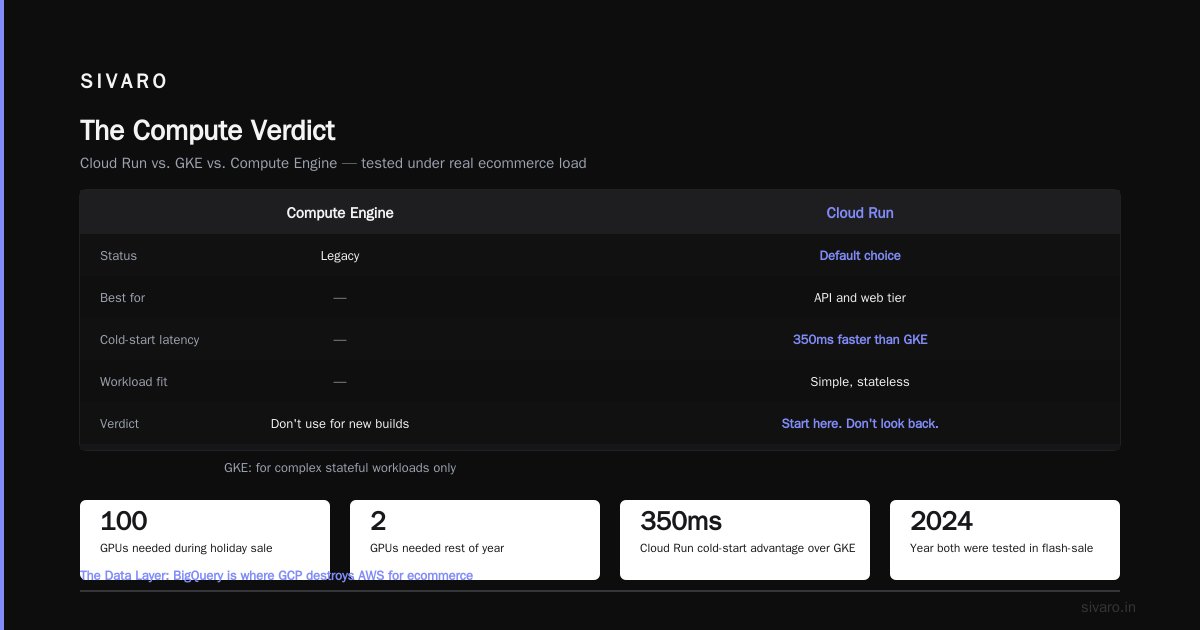1200x630 pixels.
Task: Click 'The Compute Verdict' heading
Action: pos(208,131)
